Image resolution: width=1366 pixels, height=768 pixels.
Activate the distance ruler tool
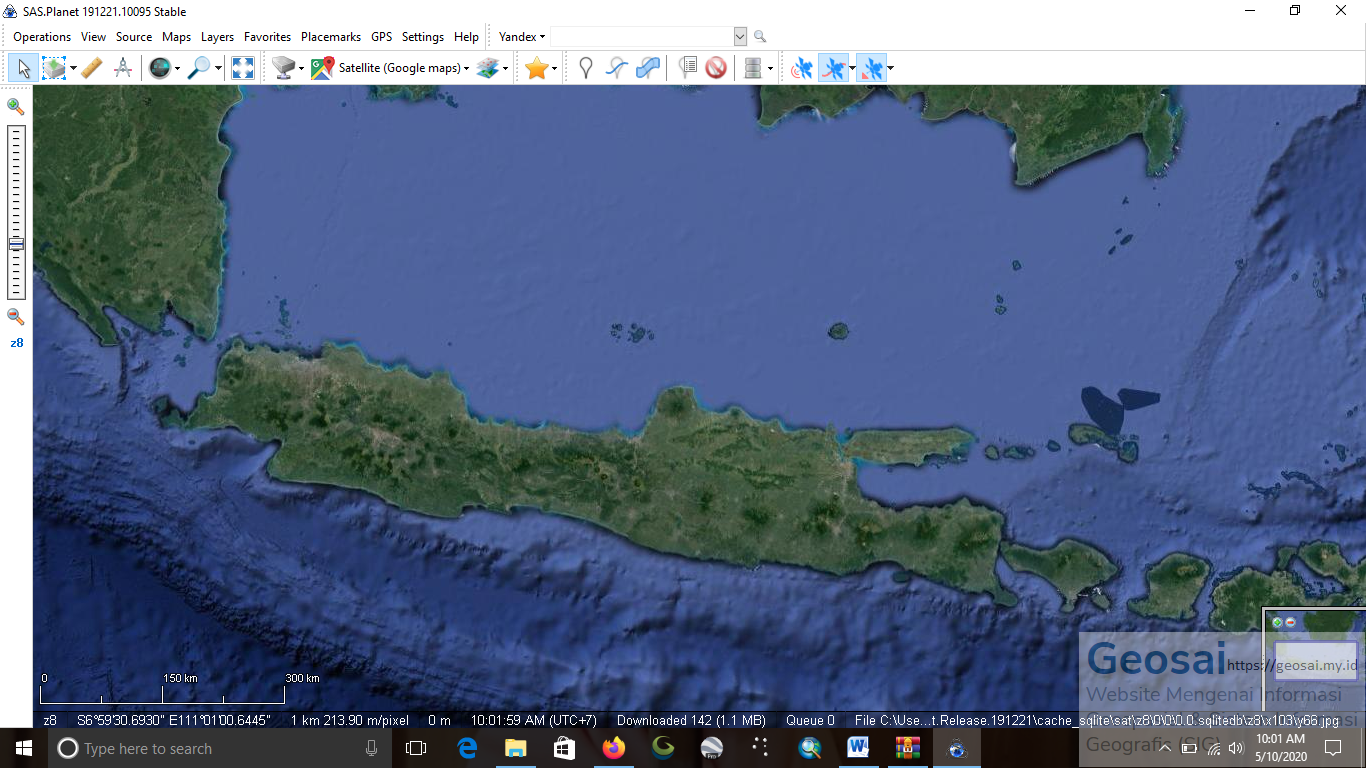point(91,68)
